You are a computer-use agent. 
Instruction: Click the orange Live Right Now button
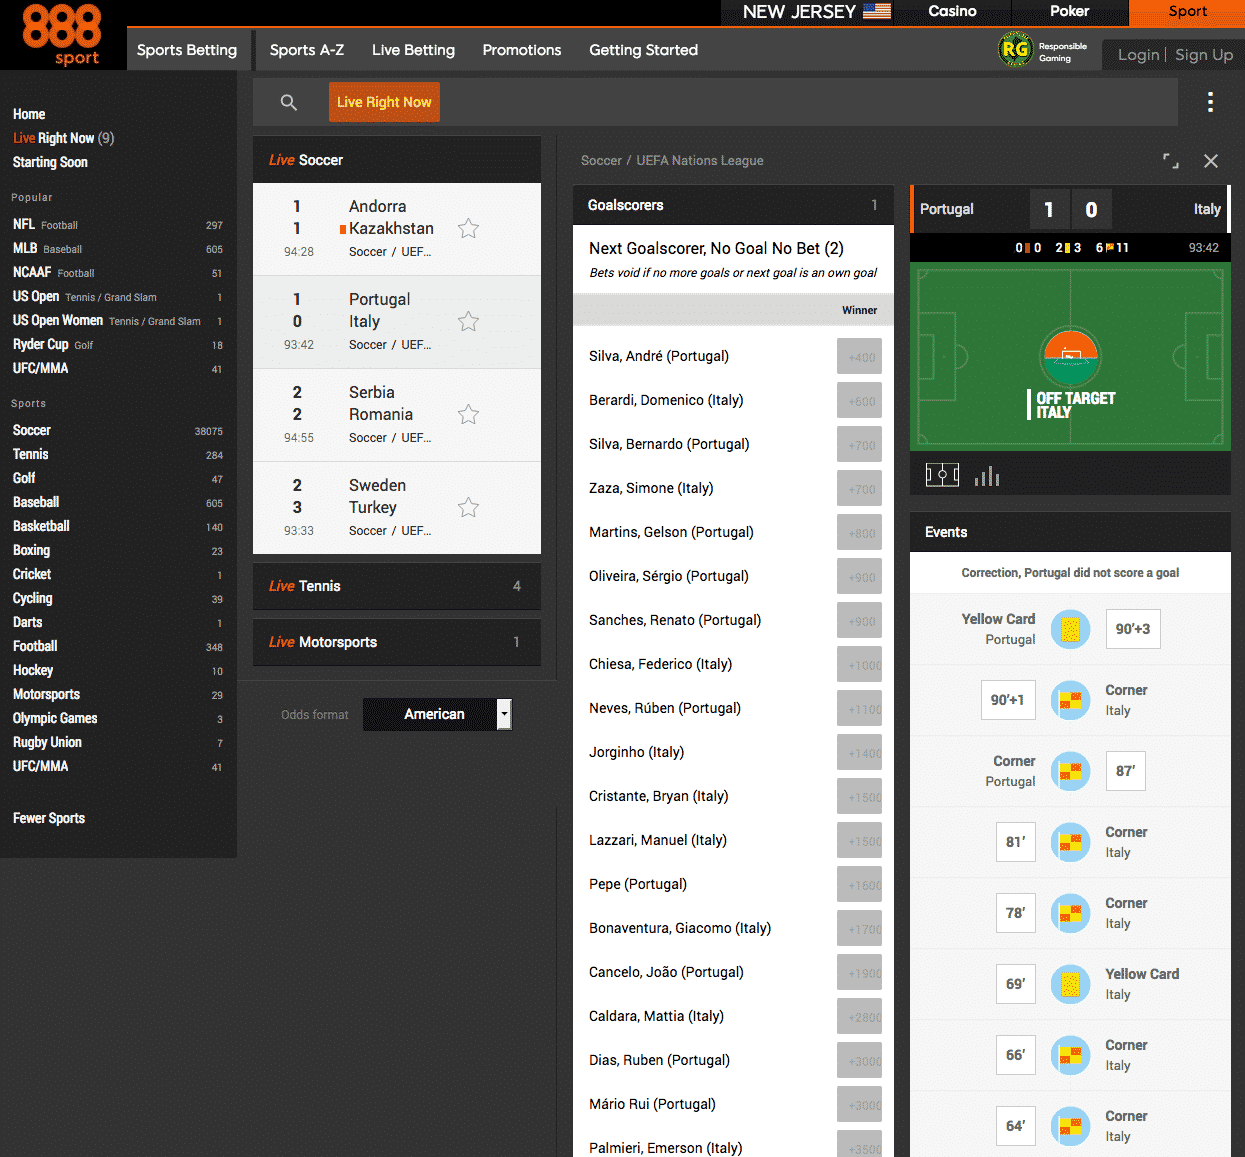384,102
